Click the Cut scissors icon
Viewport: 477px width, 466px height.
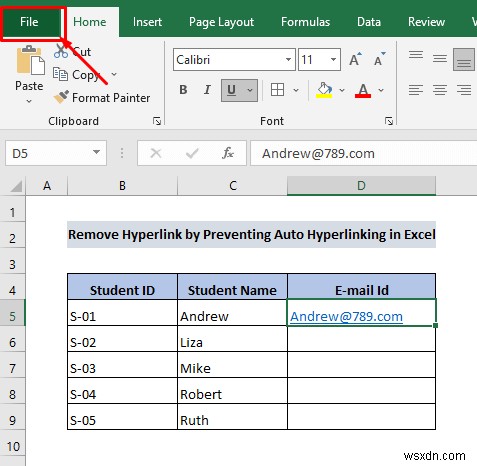(61, 51)
